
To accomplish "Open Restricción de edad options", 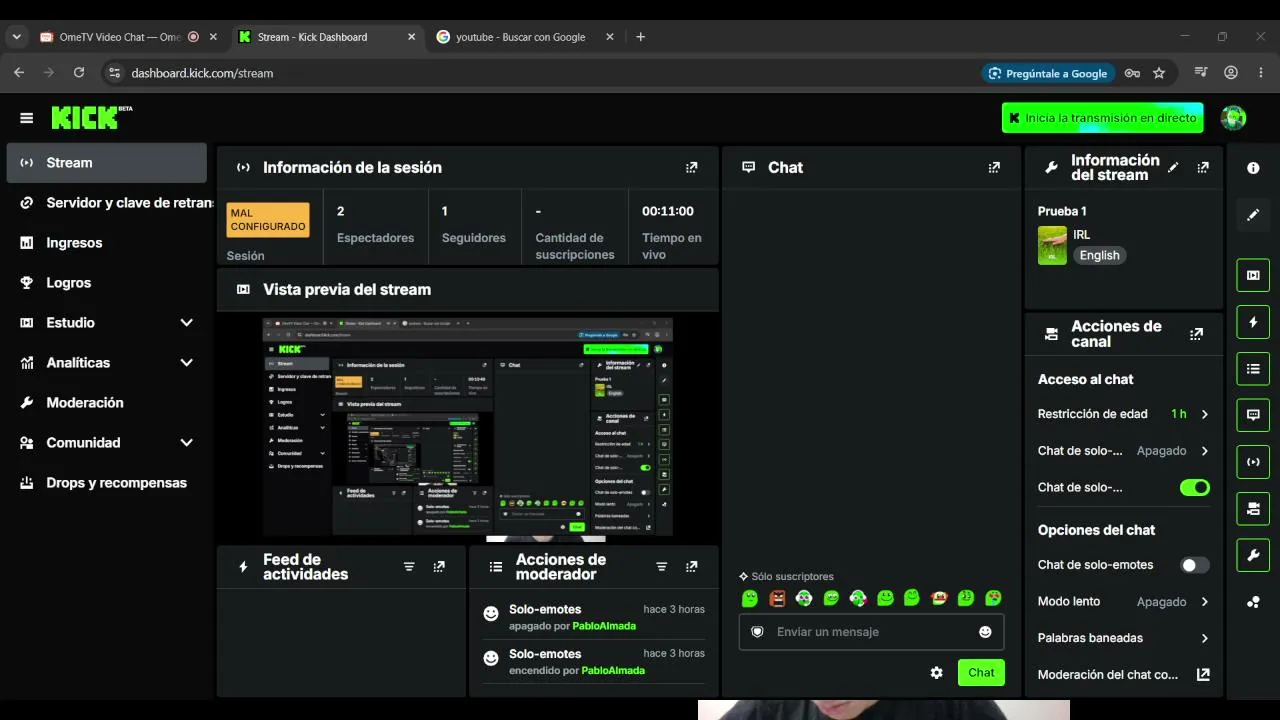I will coord(1124,414).
